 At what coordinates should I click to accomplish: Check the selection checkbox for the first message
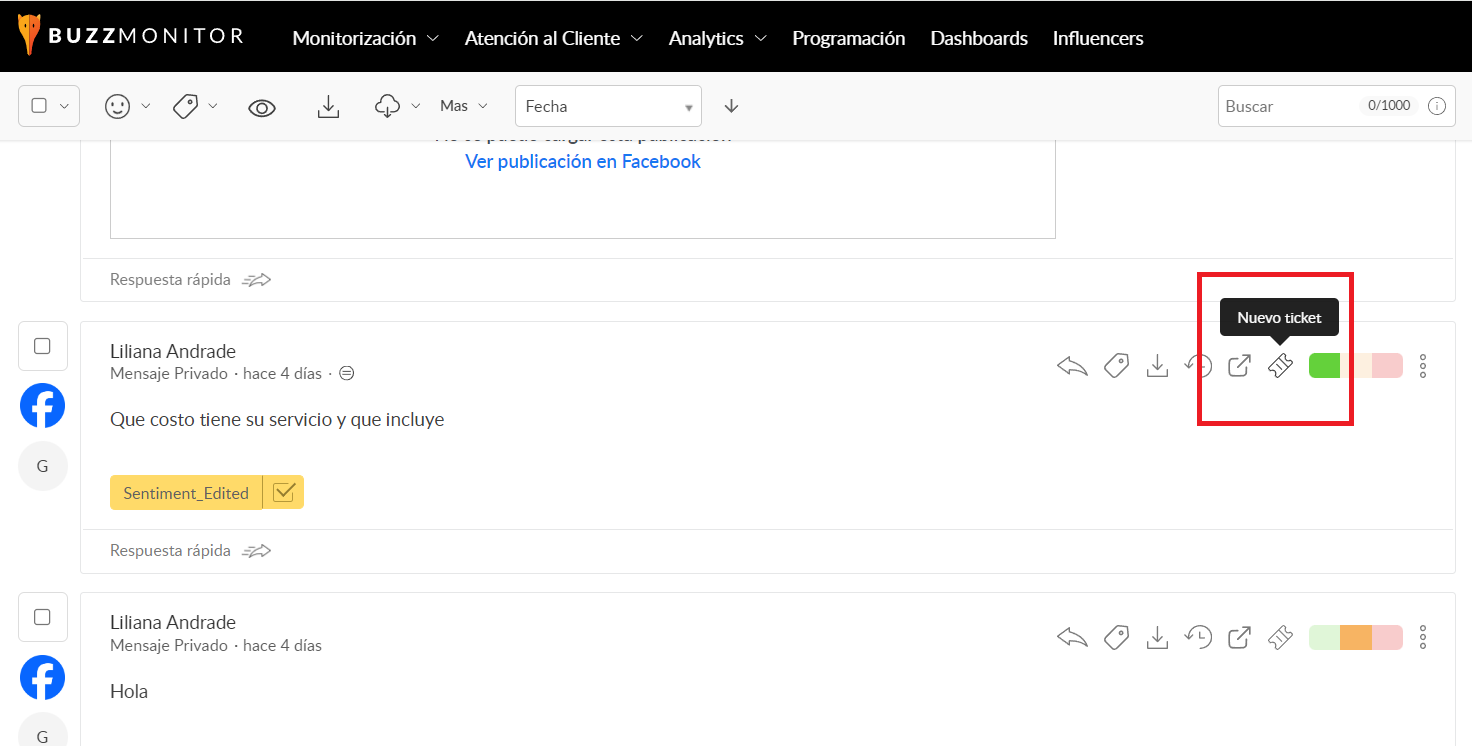42,345
